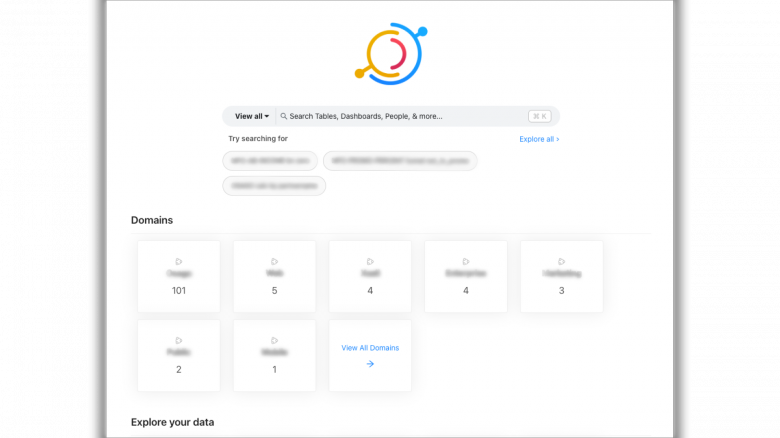Viewport: 780px width, 438px height.
Task: Click the View All Domains link
Action: 370,348
